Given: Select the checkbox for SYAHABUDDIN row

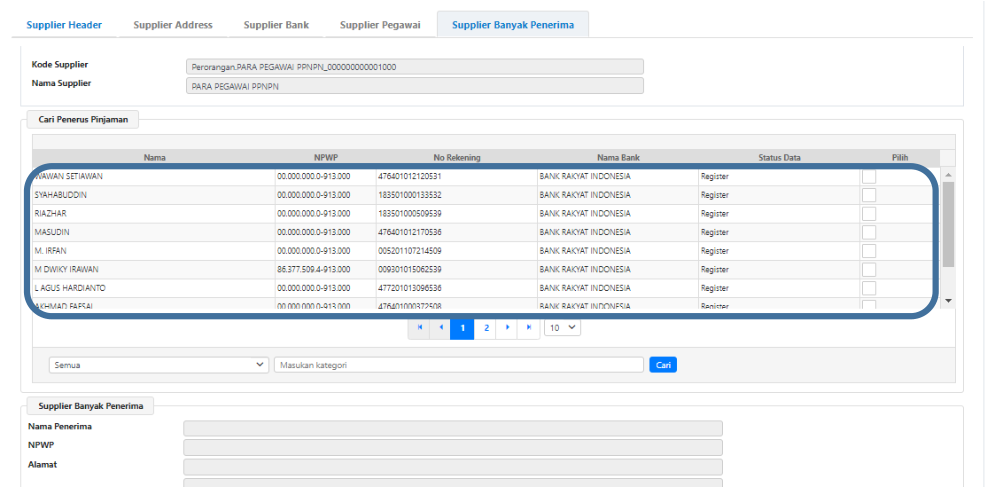Looking at the screenshot, I should [869, 195].
